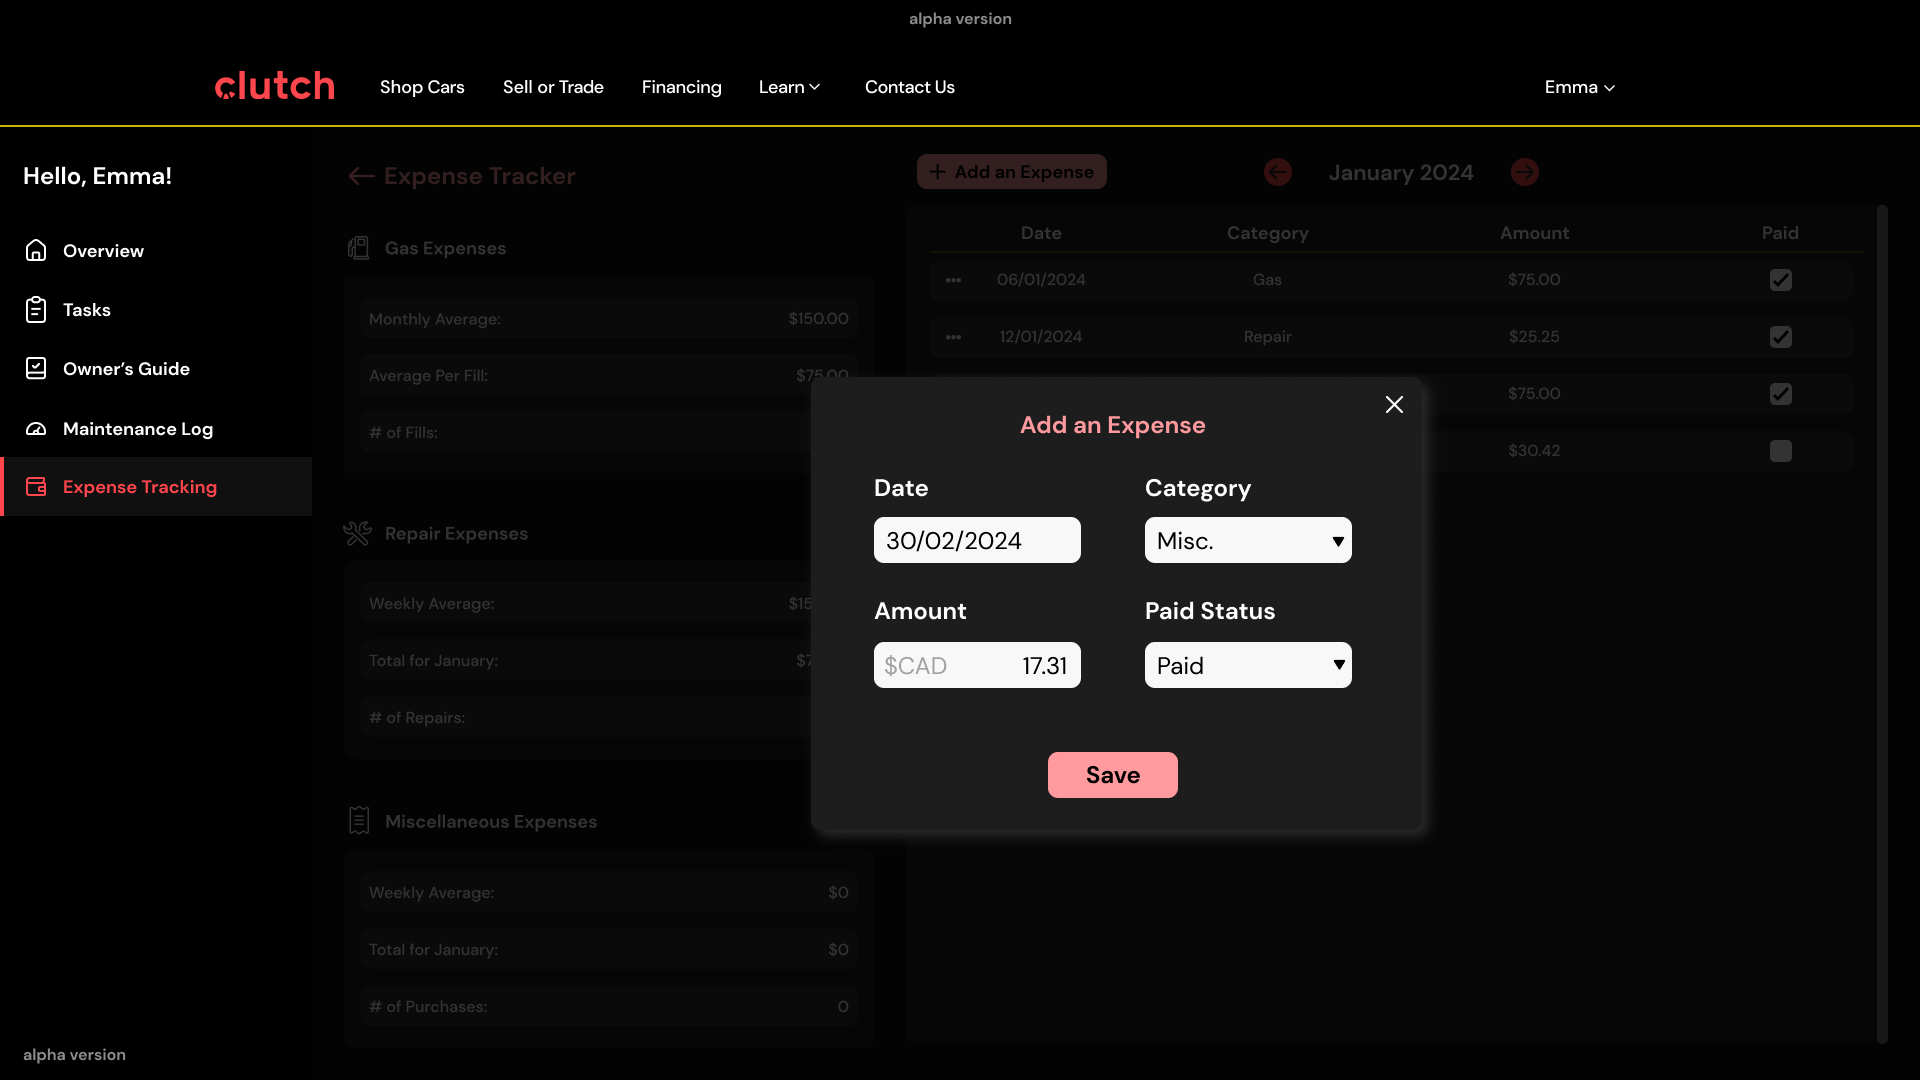Expand the Emma account menu

click(x=1579, y=87)
